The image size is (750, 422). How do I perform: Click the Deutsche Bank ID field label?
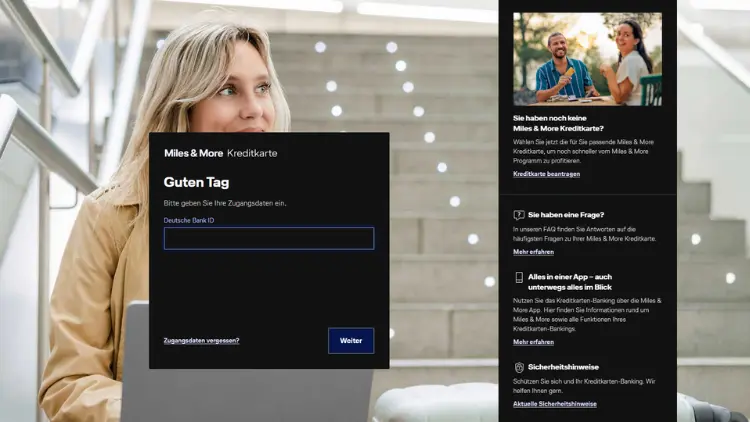[x=189, y=221]
